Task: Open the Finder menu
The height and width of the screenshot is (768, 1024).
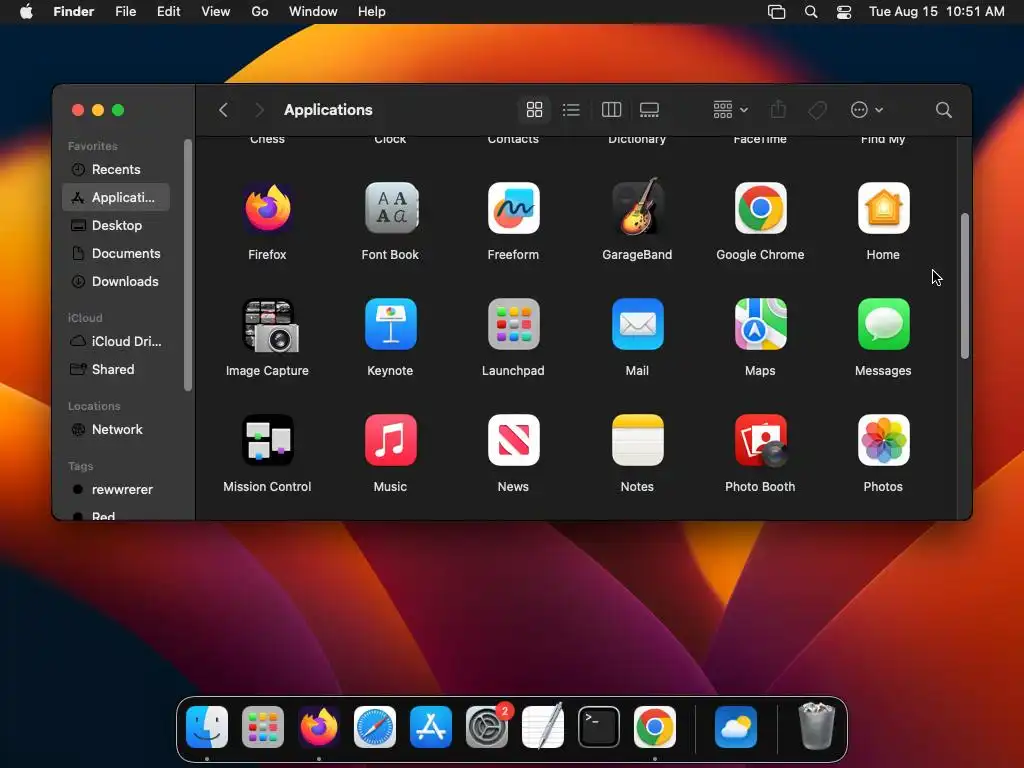Action: (74, 12)
